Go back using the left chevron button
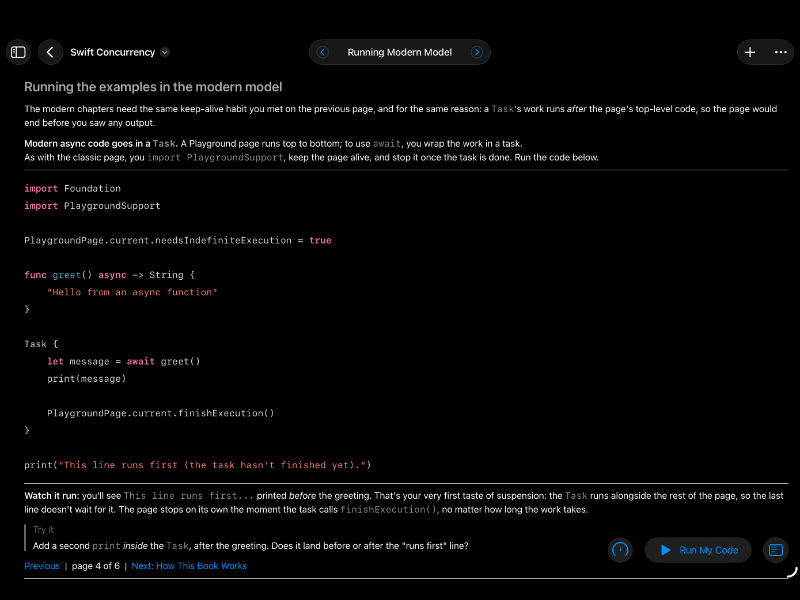 click(50, 52)
